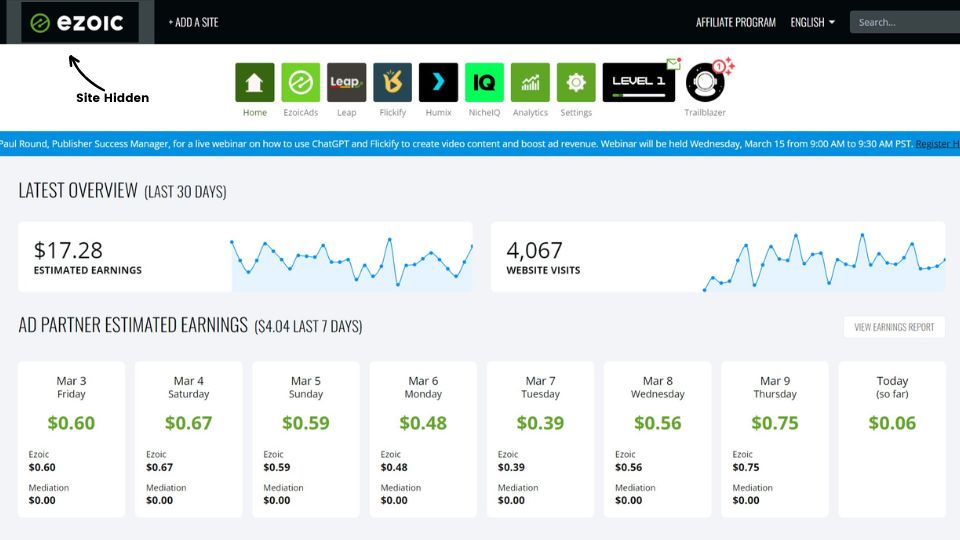This screenshot has width=960, height=540.
Task: Select the Mar 9 Thursday $0.75 amount
Action: [775, 423]
